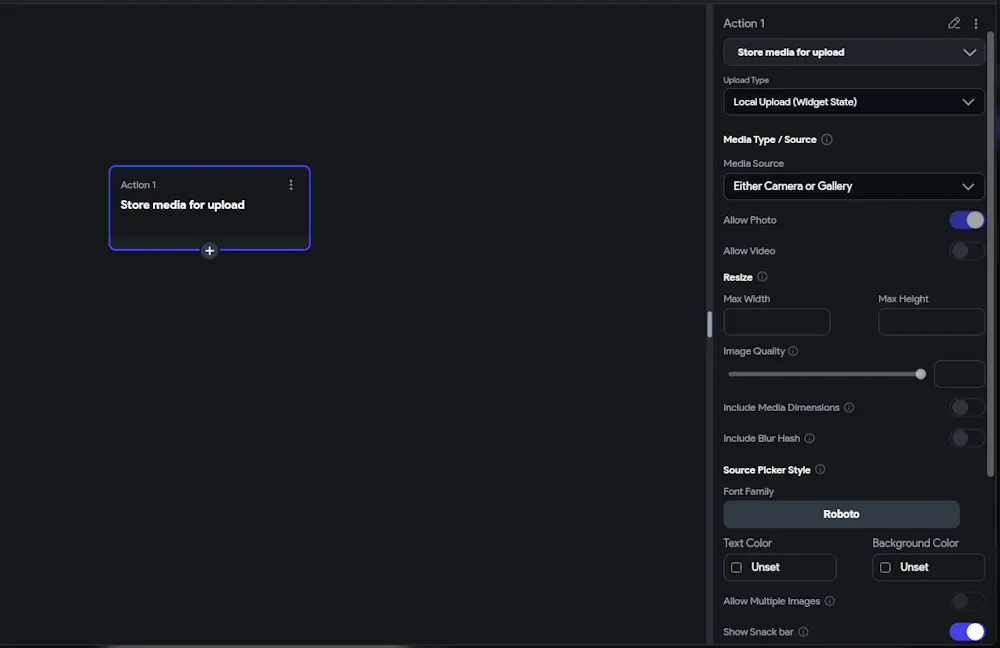The height and width of the screenshot is (648, 1000).
Task: Show info for Allow Multiple Images
Action: coord(830,601)
